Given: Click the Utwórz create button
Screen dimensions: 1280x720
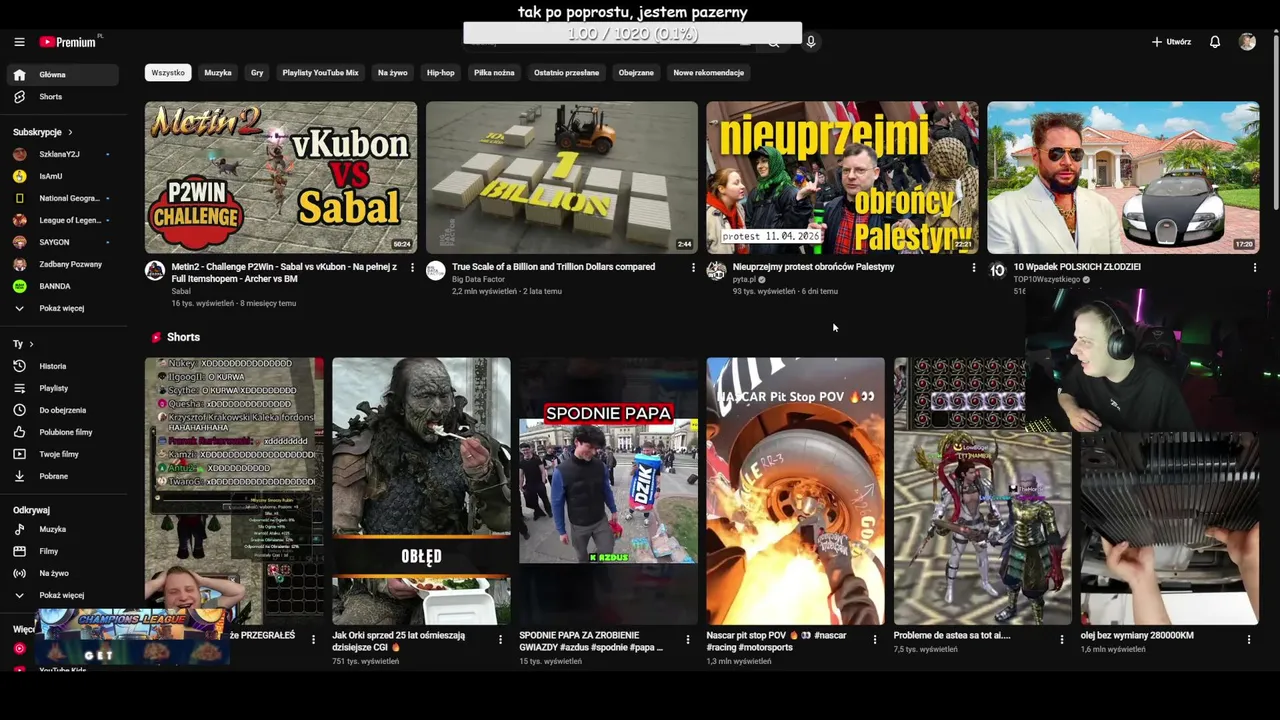Looking at the screenshot, I should (1171, 42).
